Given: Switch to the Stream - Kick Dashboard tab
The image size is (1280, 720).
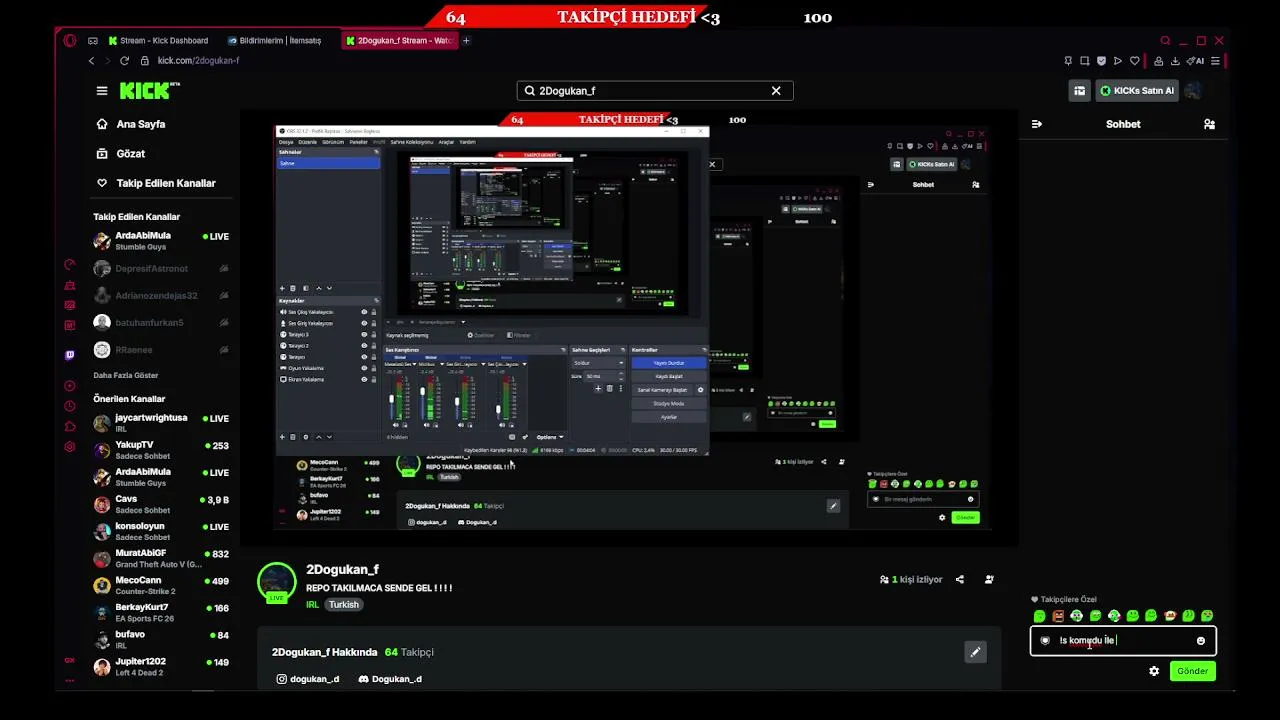Looking at the screenshot, I should [x=158, y=41].
